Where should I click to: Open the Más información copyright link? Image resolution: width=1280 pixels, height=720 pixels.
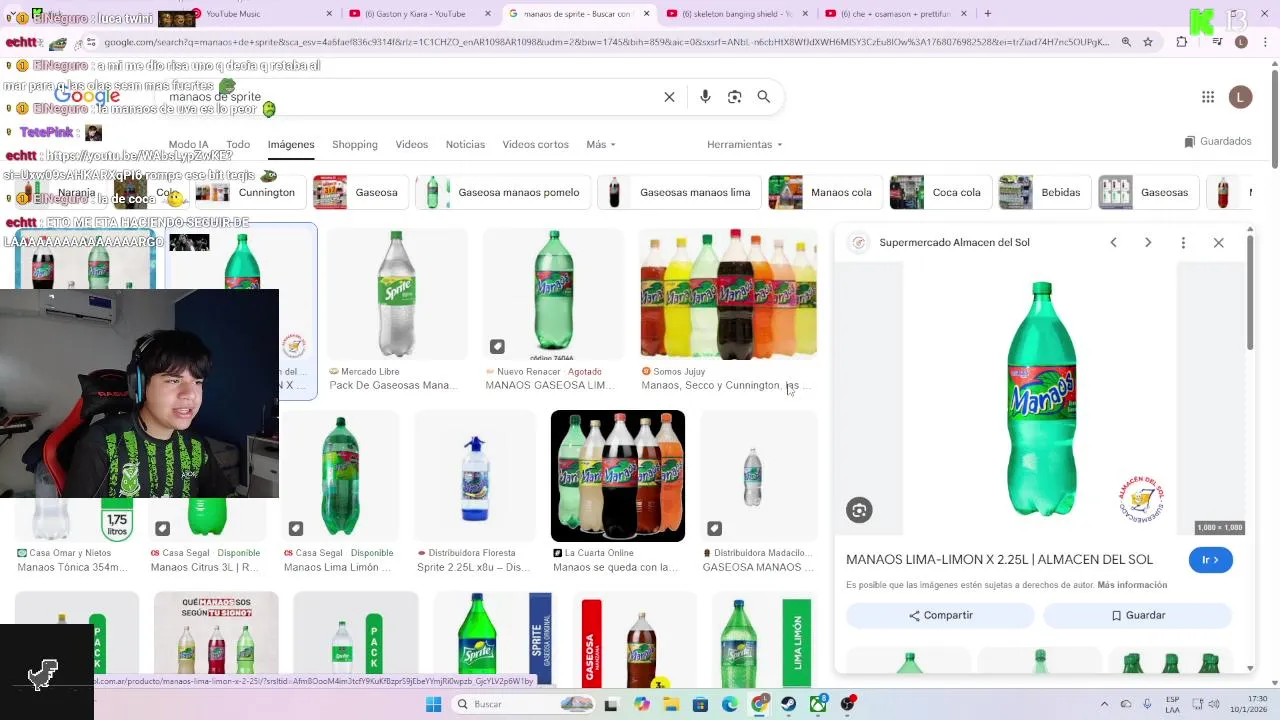click(x=1132, y=585)
